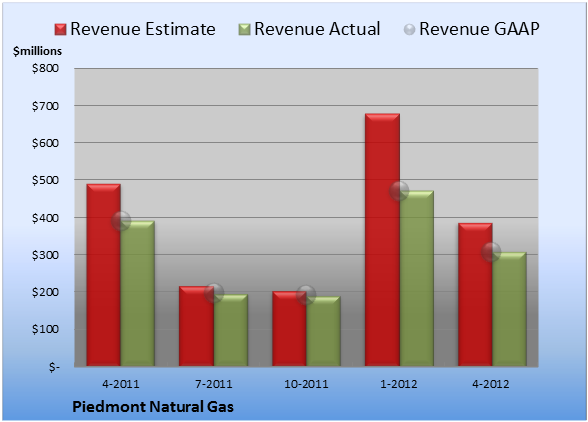Image resolution: width=588 pixels, height=422 pixels.
Task: Click the red estimate bar for 7-2011
Action: click(x=196, y=326)
